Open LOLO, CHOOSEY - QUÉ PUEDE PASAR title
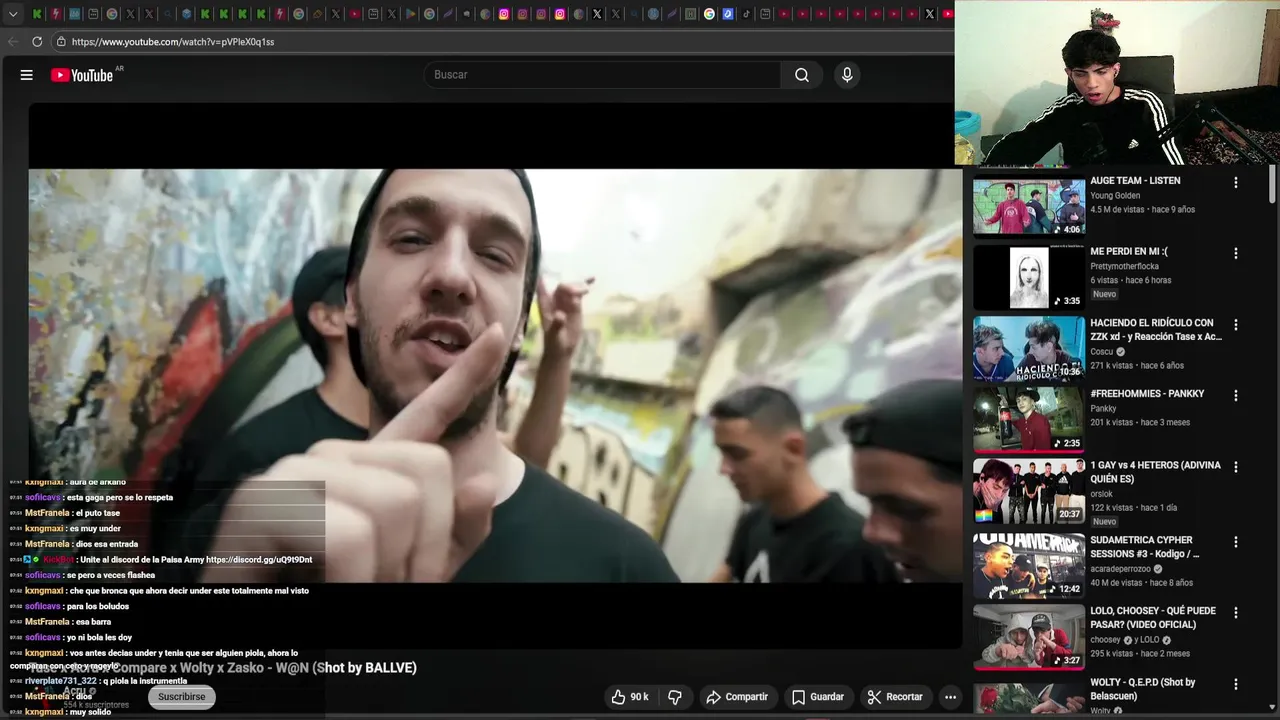 [1153, 618]
